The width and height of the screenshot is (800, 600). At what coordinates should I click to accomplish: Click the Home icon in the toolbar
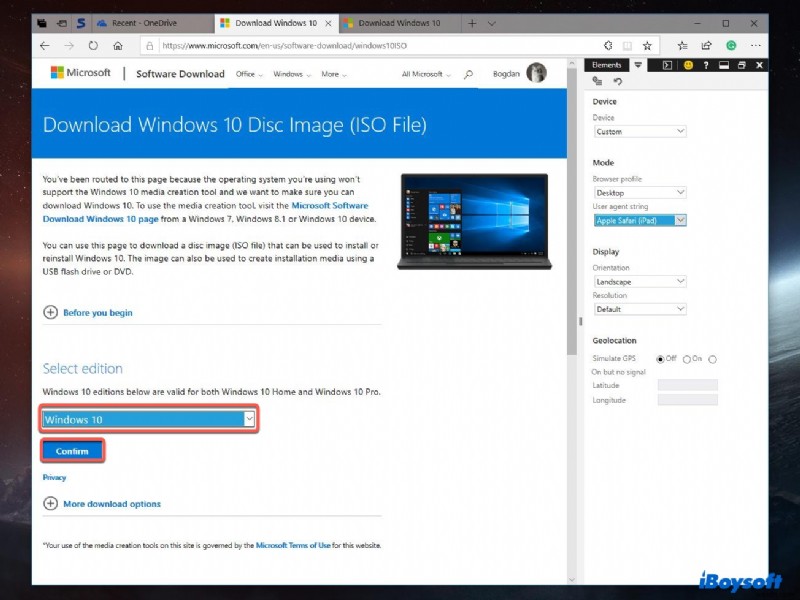[x=117, y=45]
